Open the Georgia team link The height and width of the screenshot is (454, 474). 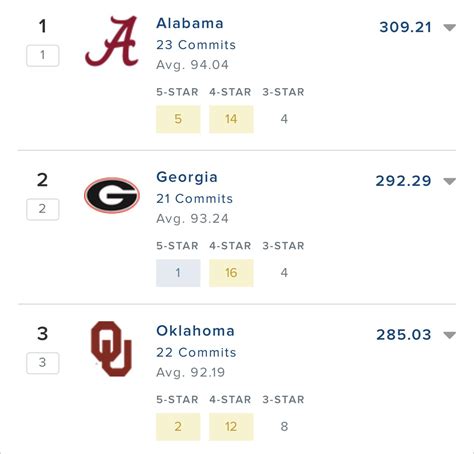pos(187,177)
